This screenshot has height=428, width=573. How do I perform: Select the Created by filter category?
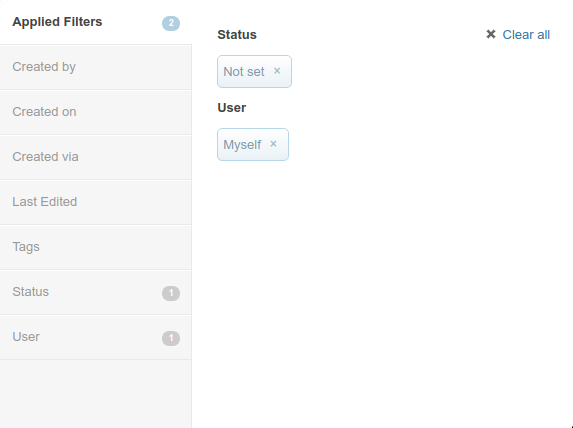coord(96,67)
